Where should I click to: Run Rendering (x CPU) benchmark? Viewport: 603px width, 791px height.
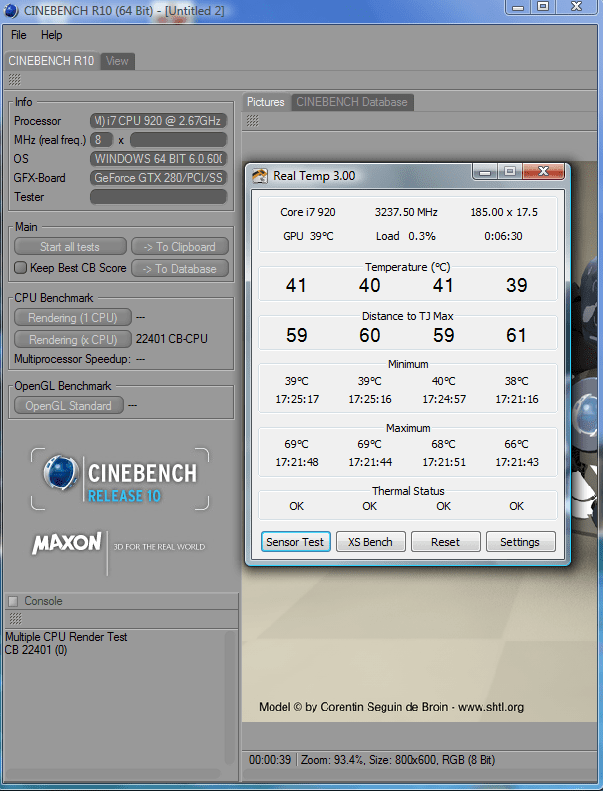73,340
